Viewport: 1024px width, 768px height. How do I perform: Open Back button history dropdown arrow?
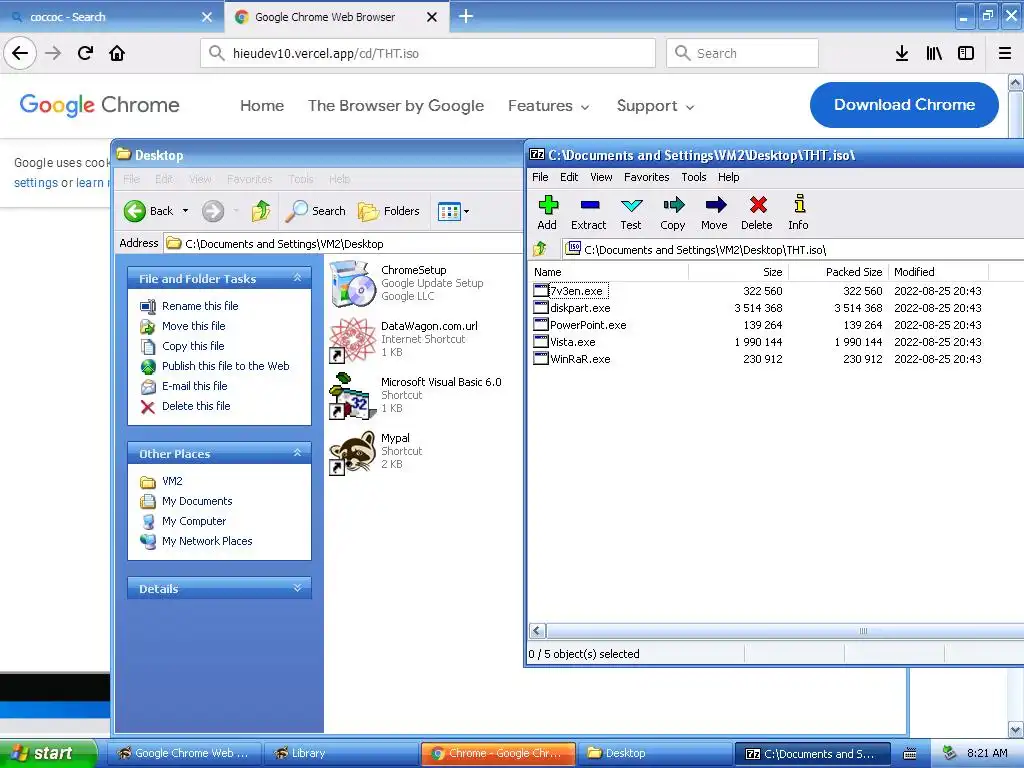point(185,211)
